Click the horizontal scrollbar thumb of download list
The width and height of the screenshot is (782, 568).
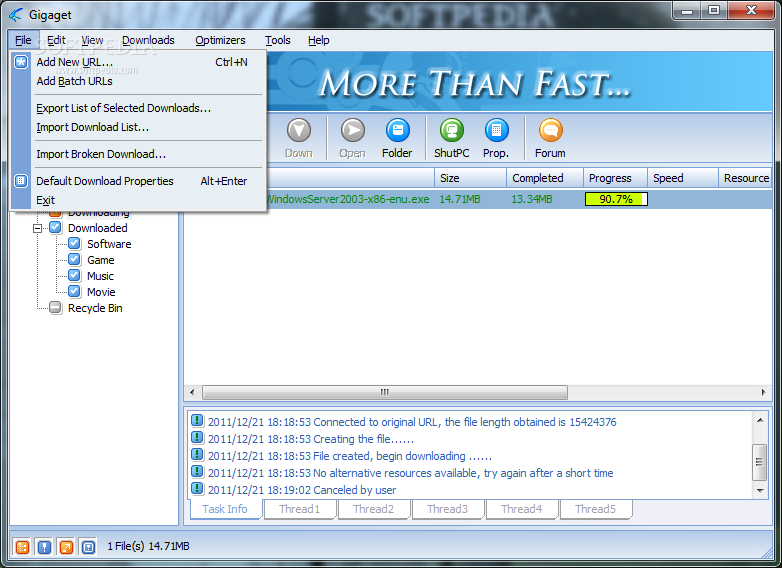click(x=385, y=392)
